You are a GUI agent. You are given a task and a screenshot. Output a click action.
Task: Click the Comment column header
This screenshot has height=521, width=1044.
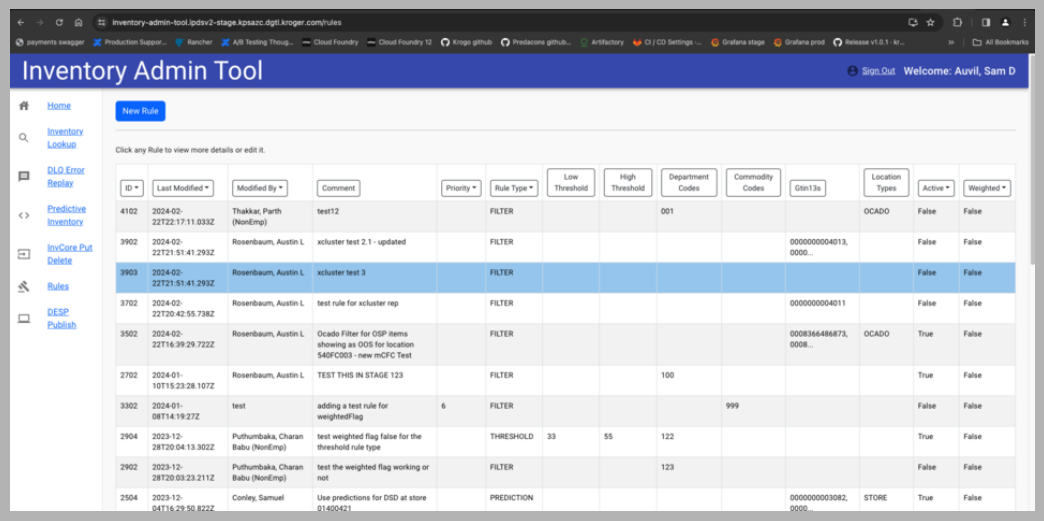tap(339, 189)
